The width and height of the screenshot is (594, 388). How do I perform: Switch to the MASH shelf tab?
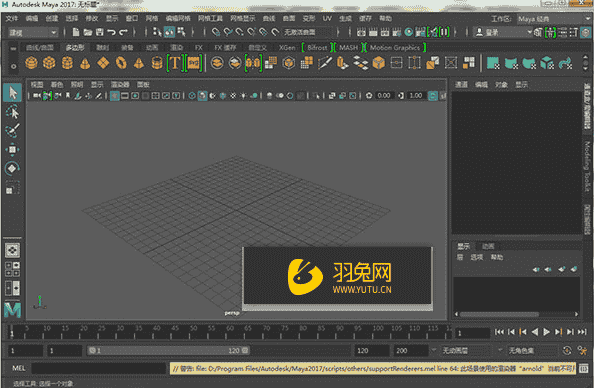point(349,48)
